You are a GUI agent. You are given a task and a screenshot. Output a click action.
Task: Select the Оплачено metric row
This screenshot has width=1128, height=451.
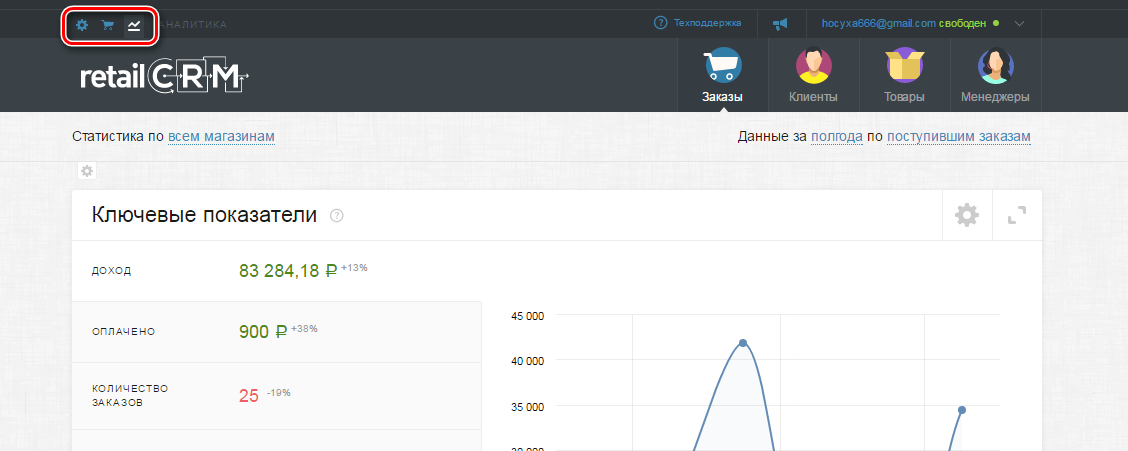(x=276, y=332)
